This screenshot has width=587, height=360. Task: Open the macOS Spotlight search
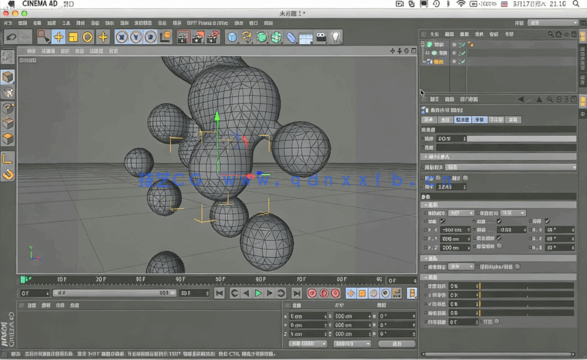tap(576, 4)
